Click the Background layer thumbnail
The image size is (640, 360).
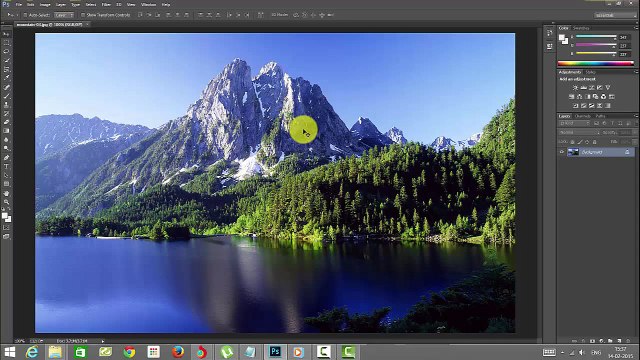pos(573,152)
